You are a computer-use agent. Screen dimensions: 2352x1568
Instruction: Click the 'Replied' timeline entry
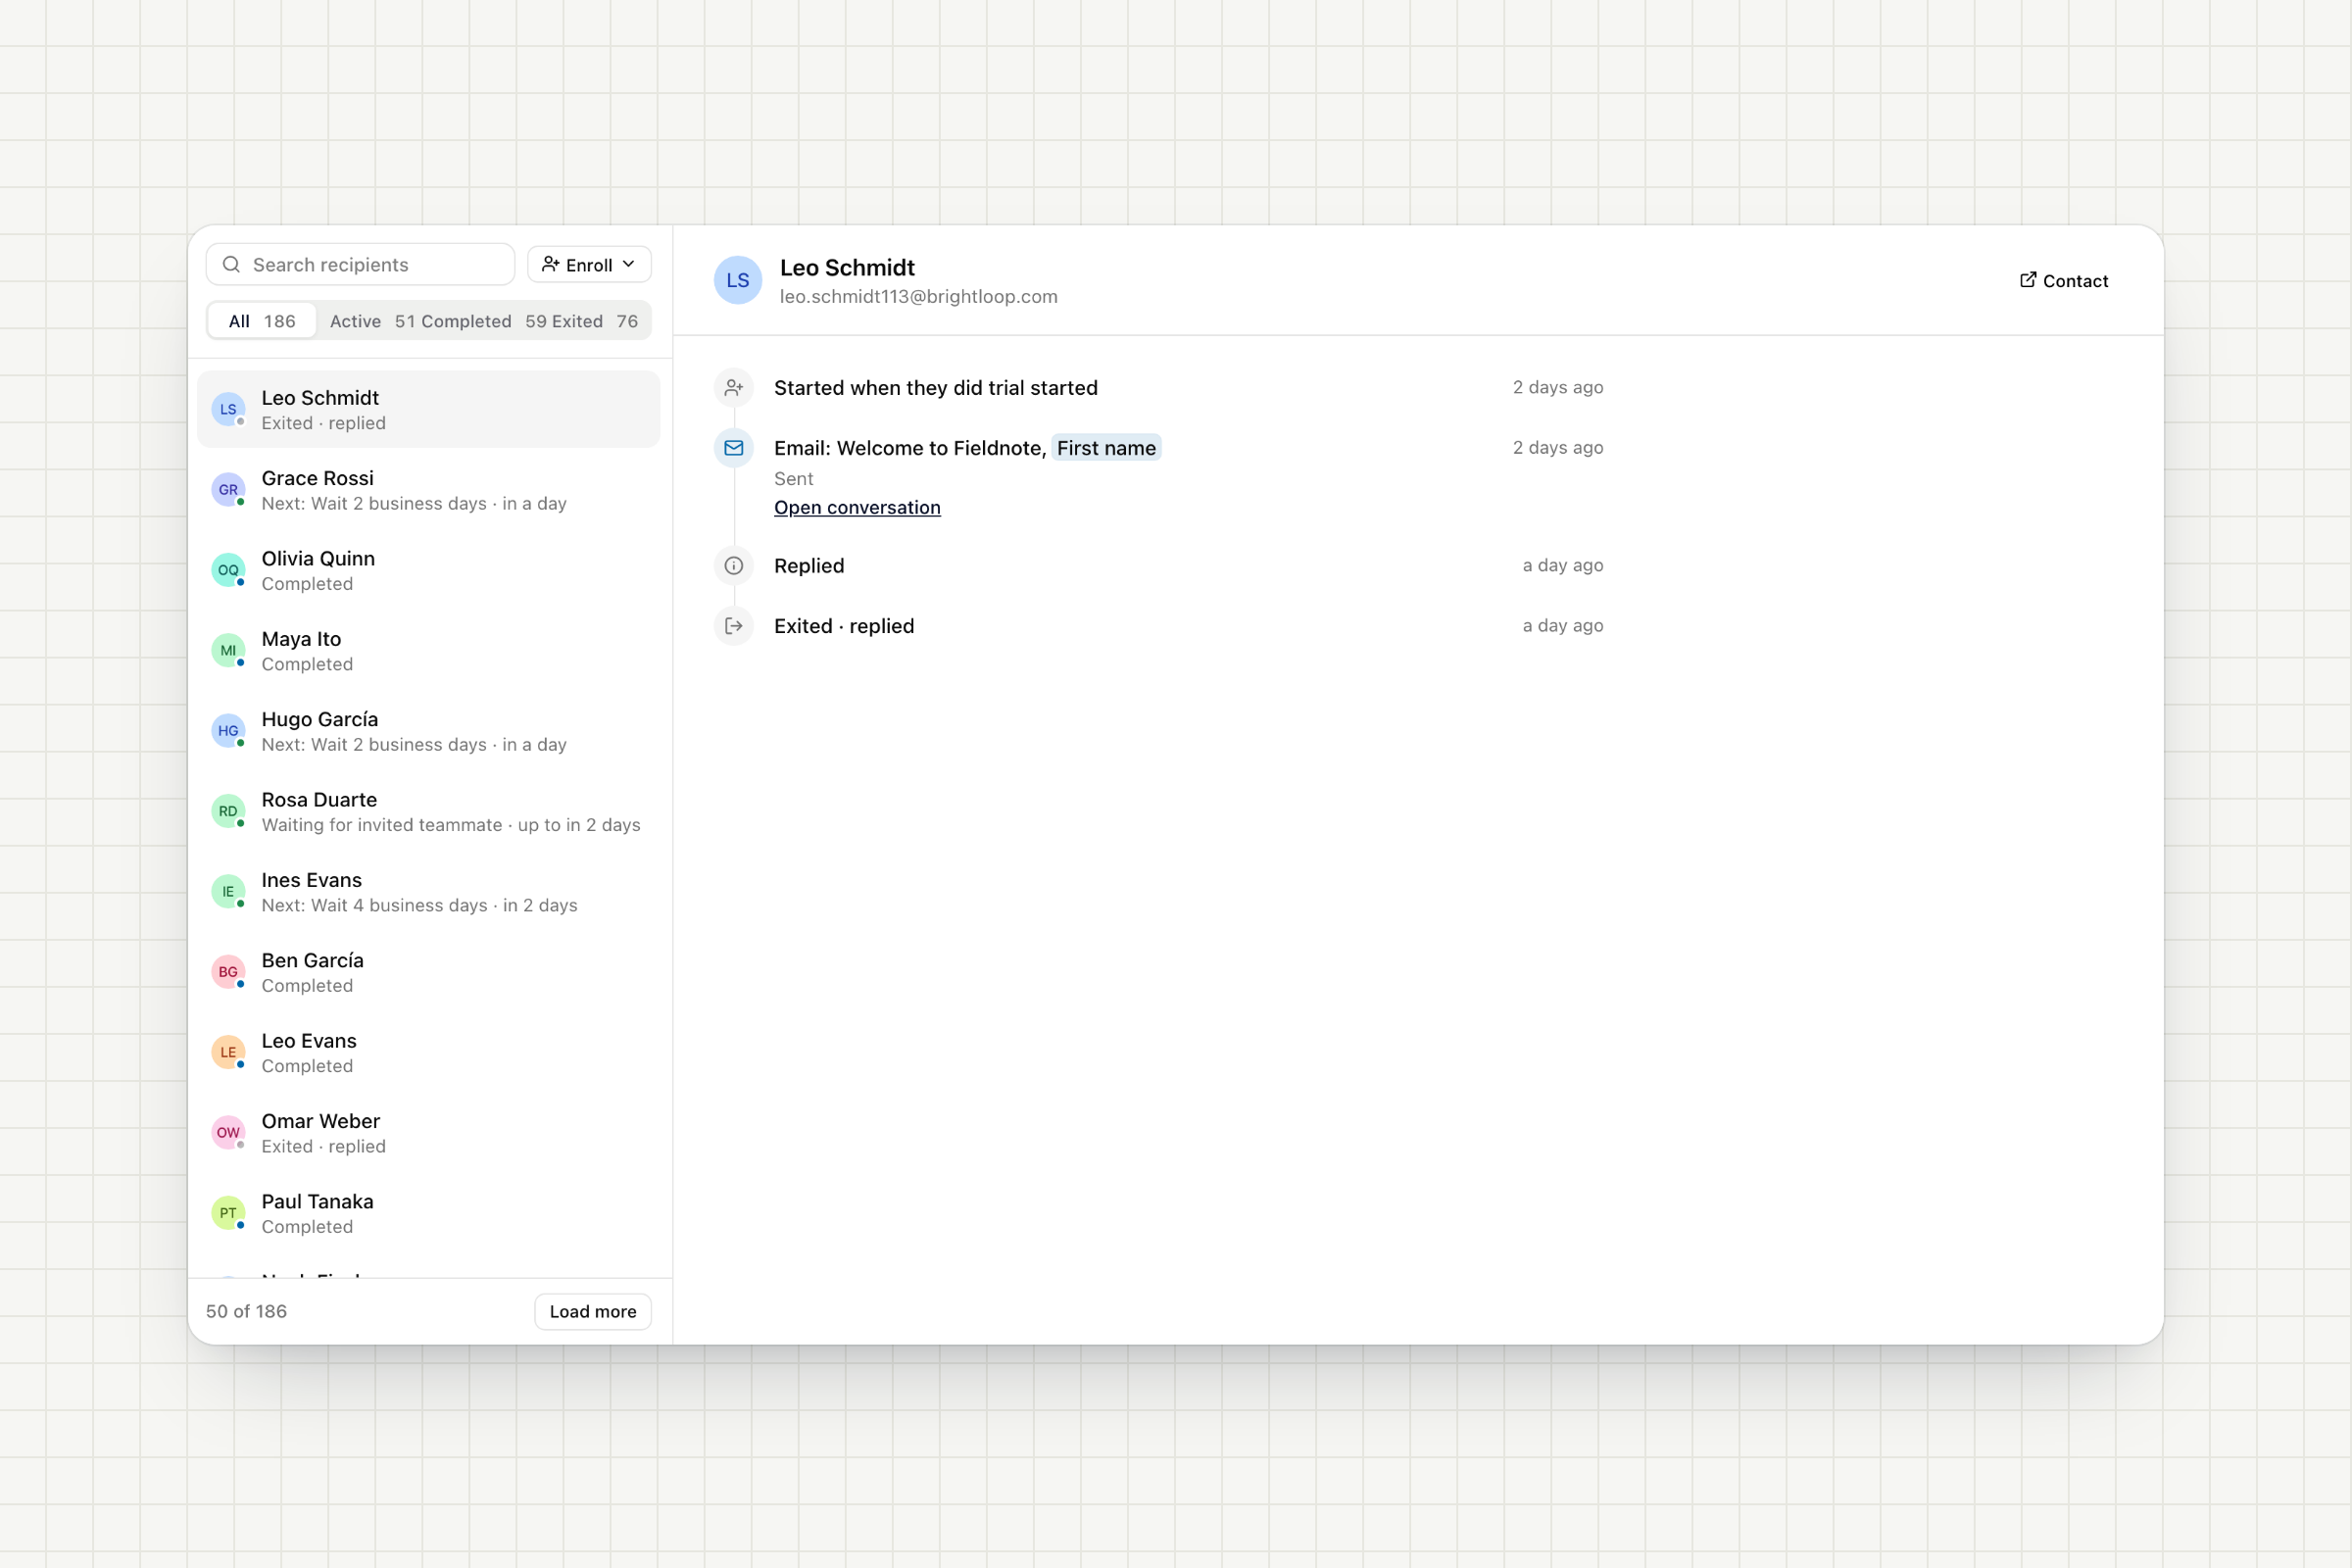click(x=809, y=566)
